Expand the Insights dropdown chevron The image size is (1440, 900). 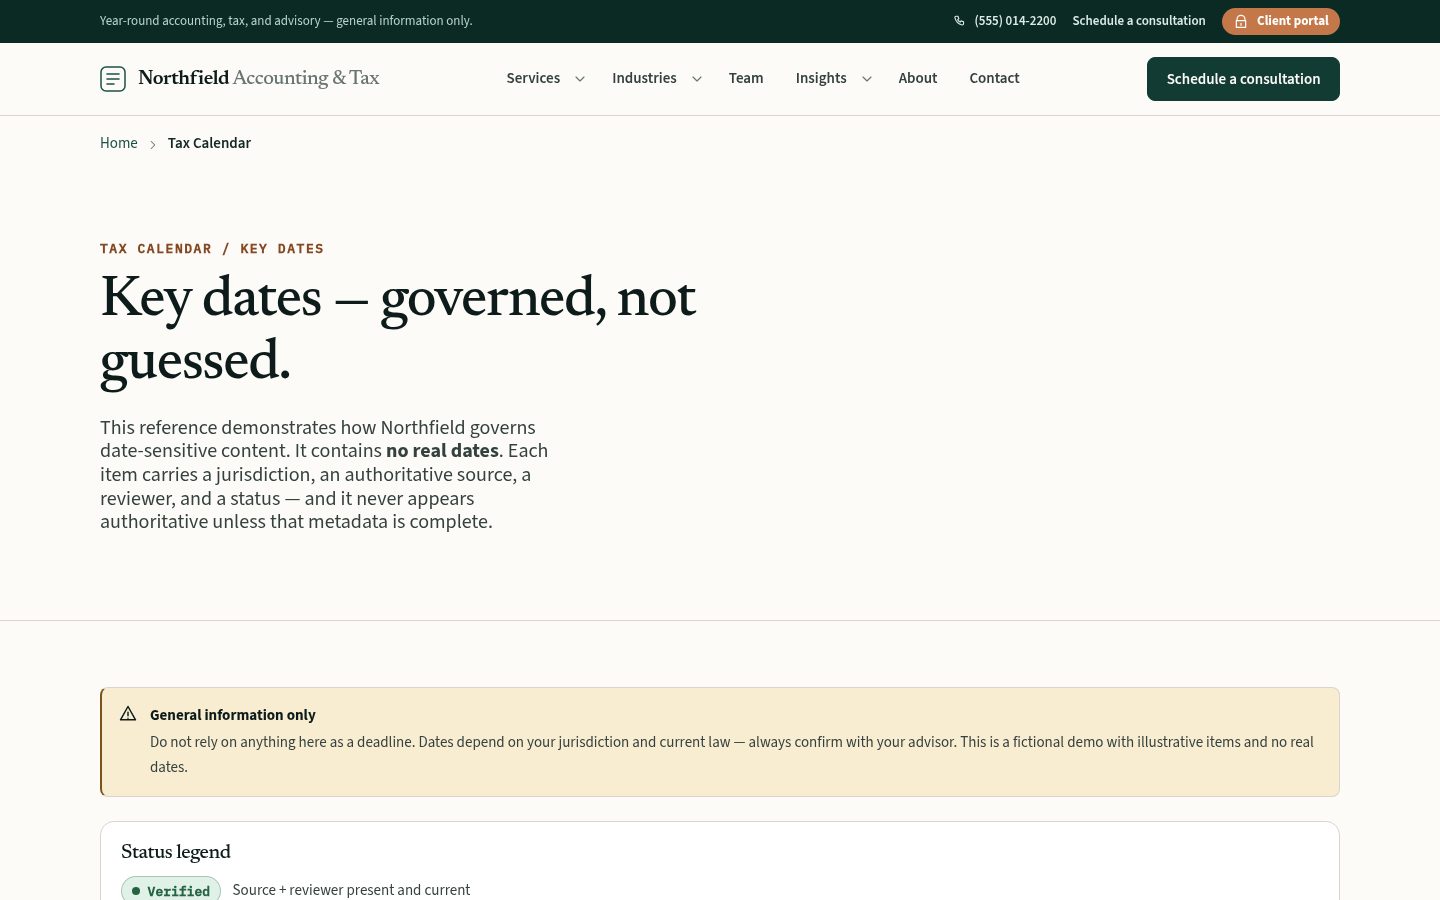click(867, 79)
